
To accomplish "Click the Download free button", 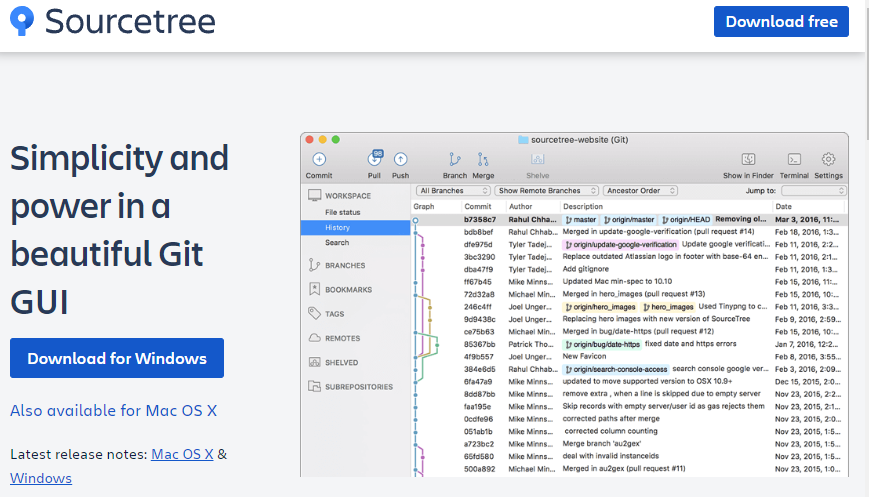I will tap(781, 22).
